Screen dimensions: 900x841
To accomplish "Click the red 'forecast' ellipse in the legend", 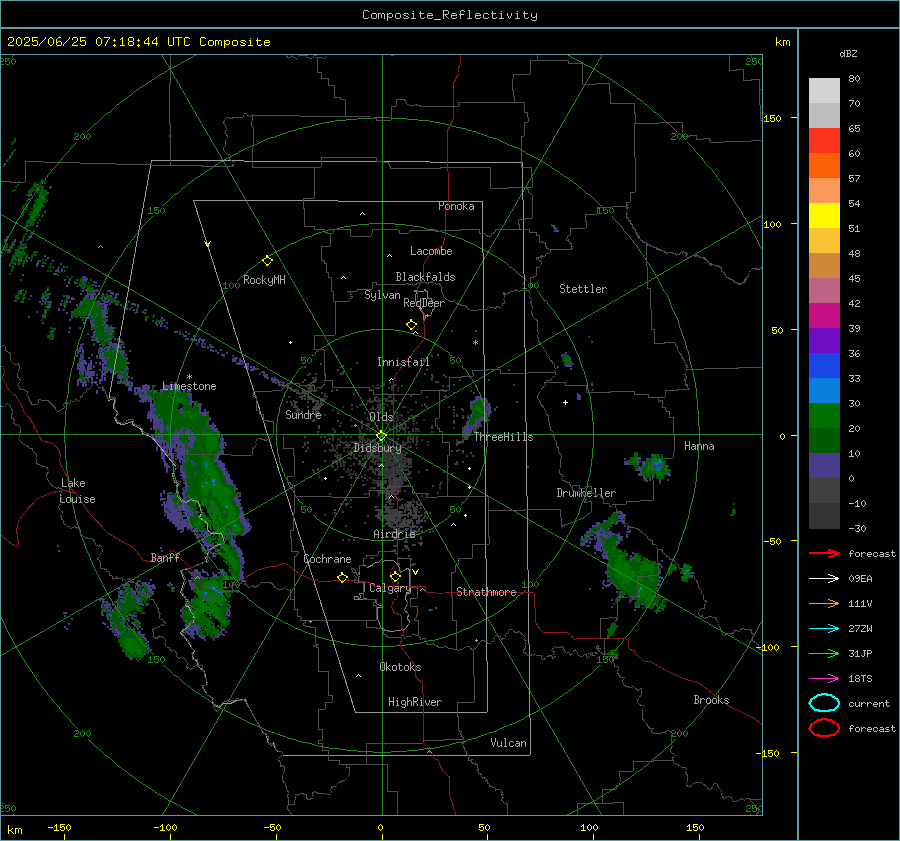I will [824, 728].
